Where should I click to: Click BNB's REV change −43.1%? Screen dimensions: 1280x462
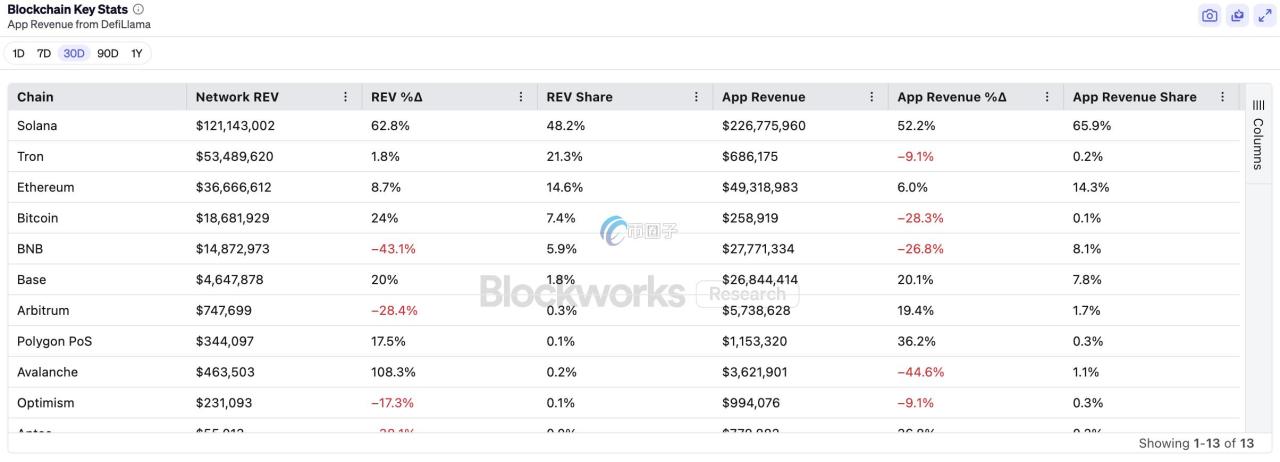tap(393, 249)
